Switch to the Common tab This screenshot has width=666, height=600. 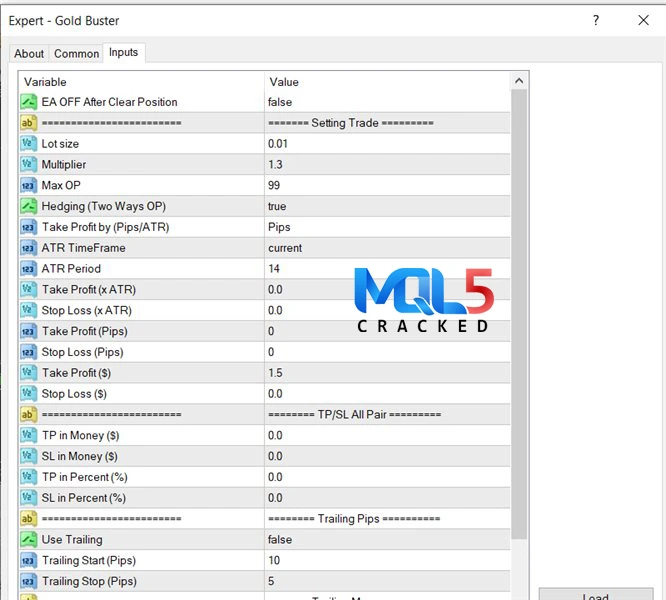point(76,54)
